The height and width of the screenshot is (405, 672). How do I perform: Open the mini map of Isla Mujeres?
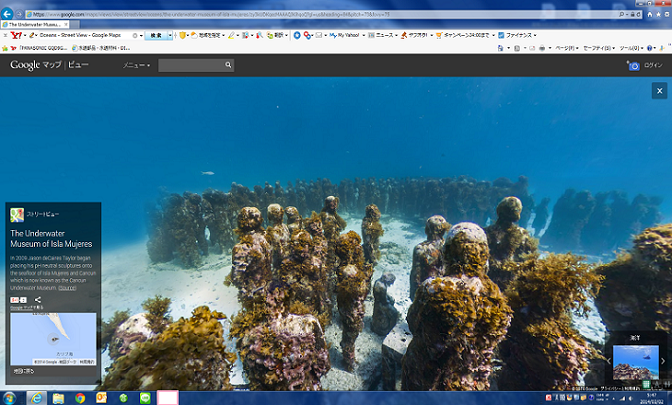coord(53,339)
